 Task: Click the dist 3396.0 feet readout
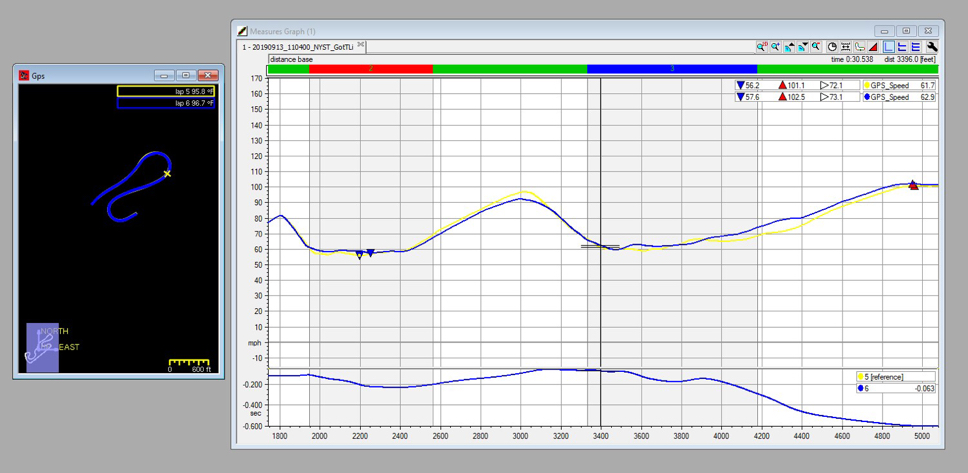pos(909,59)
